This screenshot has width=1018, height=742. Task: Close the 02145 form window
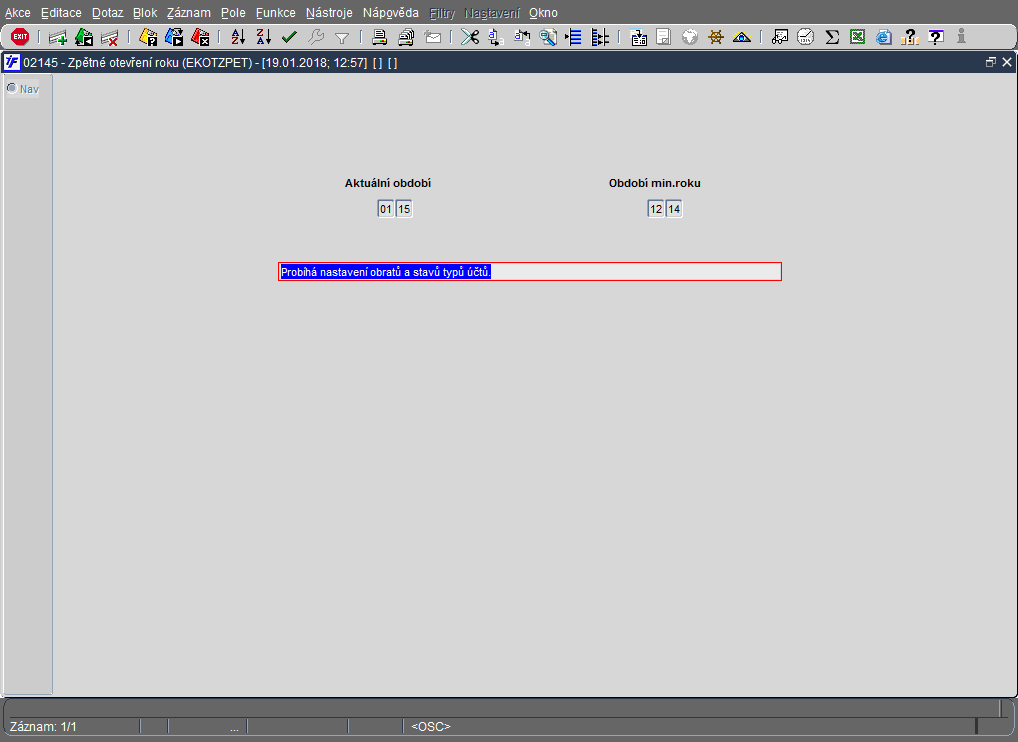[x=1007, y=62]
